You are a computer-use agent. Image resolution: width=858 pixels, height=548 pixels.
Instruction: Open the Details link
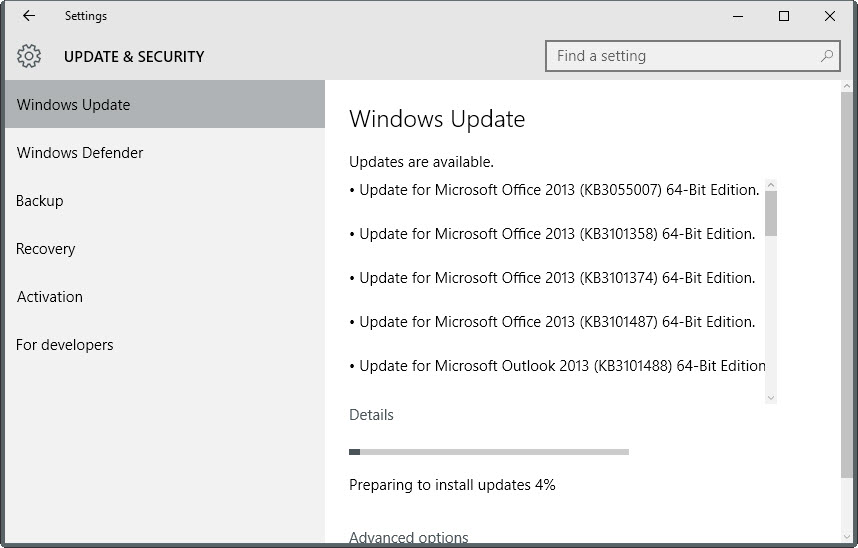(371, 414)
